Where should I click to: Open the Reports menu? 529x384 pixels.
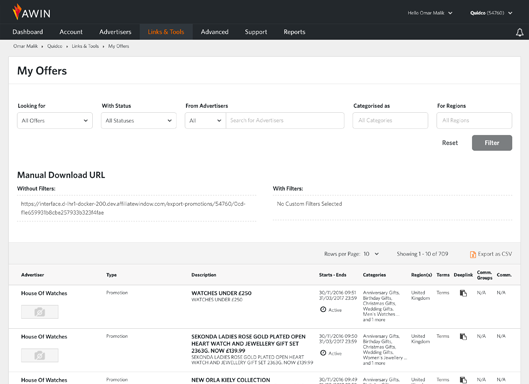click(x=294, y=32)
